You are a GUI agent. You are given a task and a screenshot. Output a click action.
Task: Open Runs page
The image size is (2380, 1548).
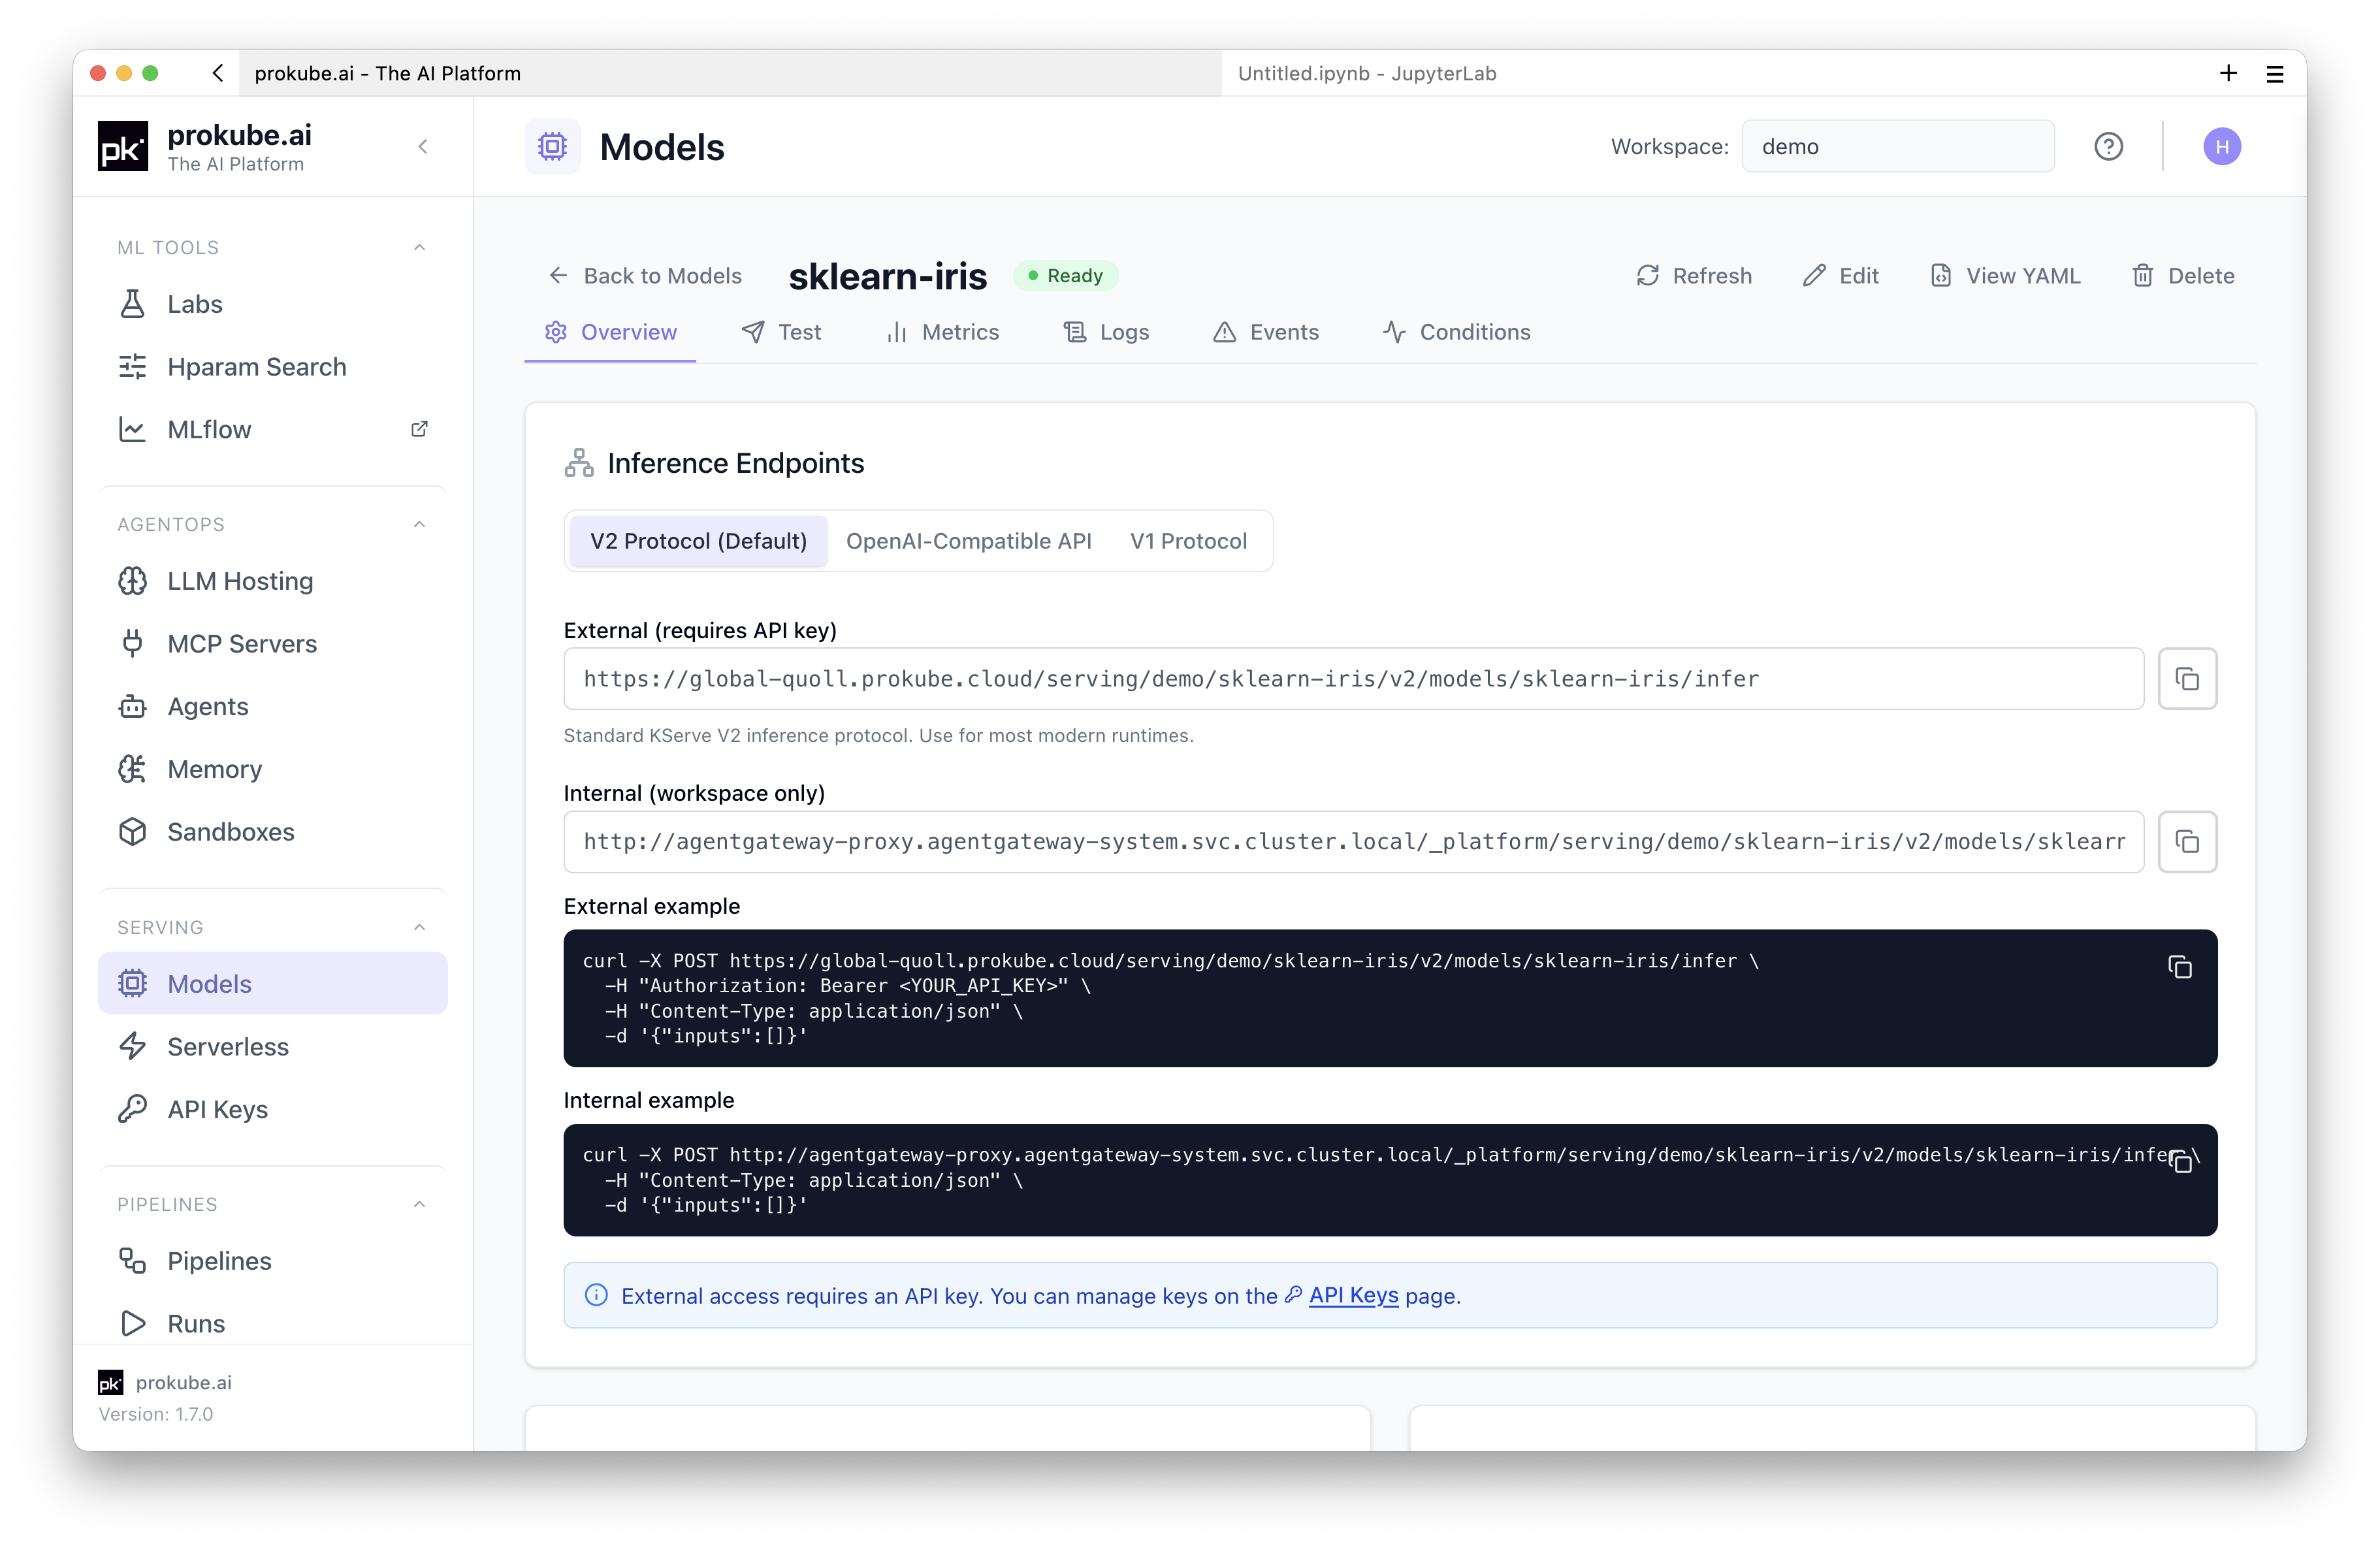coord(272,1324)
